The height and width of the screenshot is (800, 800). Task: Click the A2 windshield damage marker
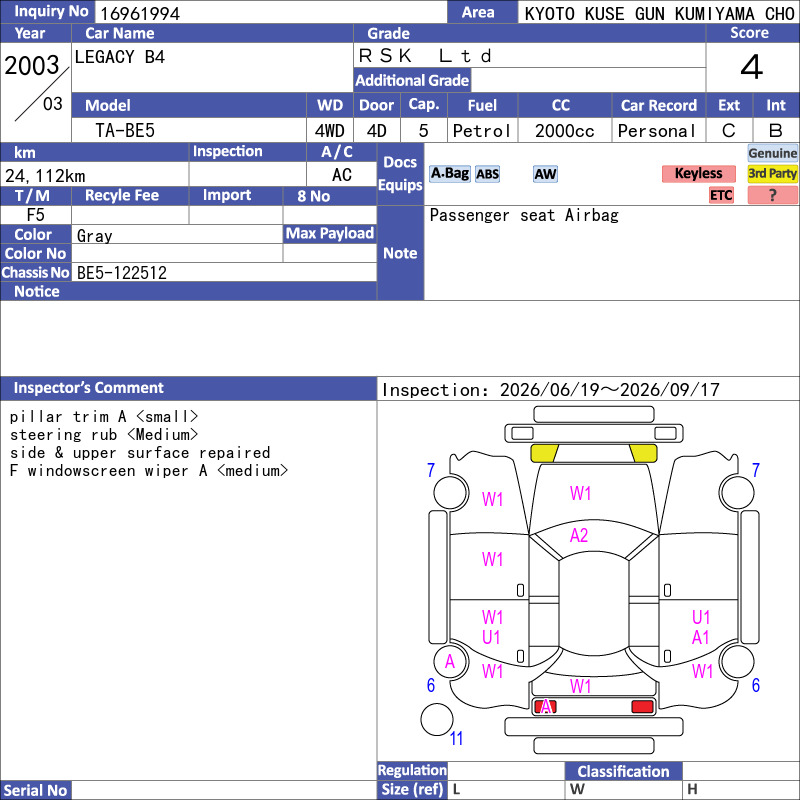[579, 535]
